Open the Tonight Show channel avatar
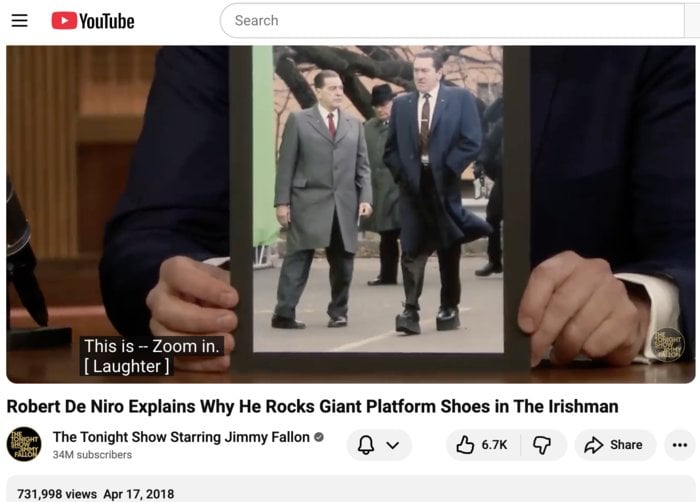Image resolution: width=700 pixels, height=502 pixels. pyautogui.click(x=24, y=444)
